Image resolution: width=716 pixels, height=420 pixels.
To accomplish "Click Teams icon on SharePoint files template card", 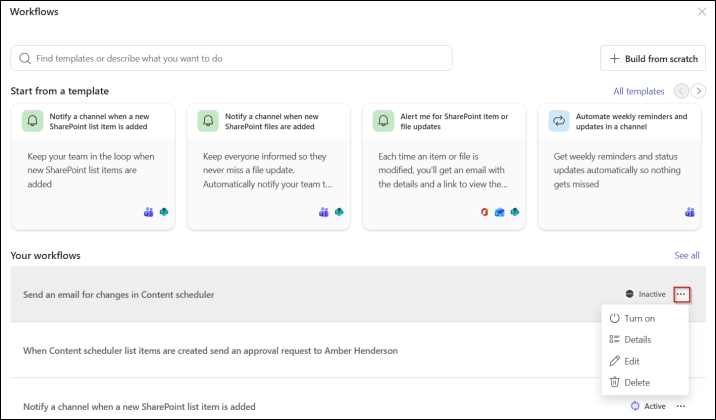I will coord(324,212).
